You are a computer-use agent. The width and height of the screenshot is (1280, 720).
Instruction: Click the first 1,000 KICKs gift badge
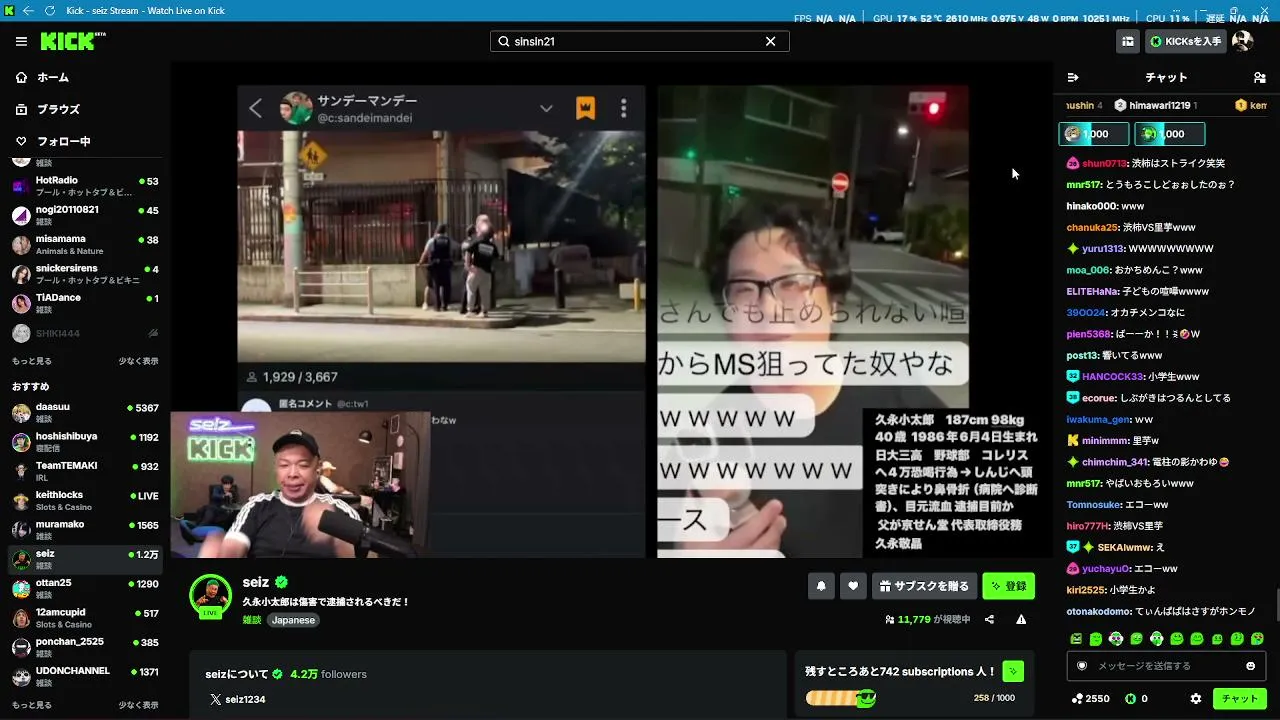[x=1094, y=134]
